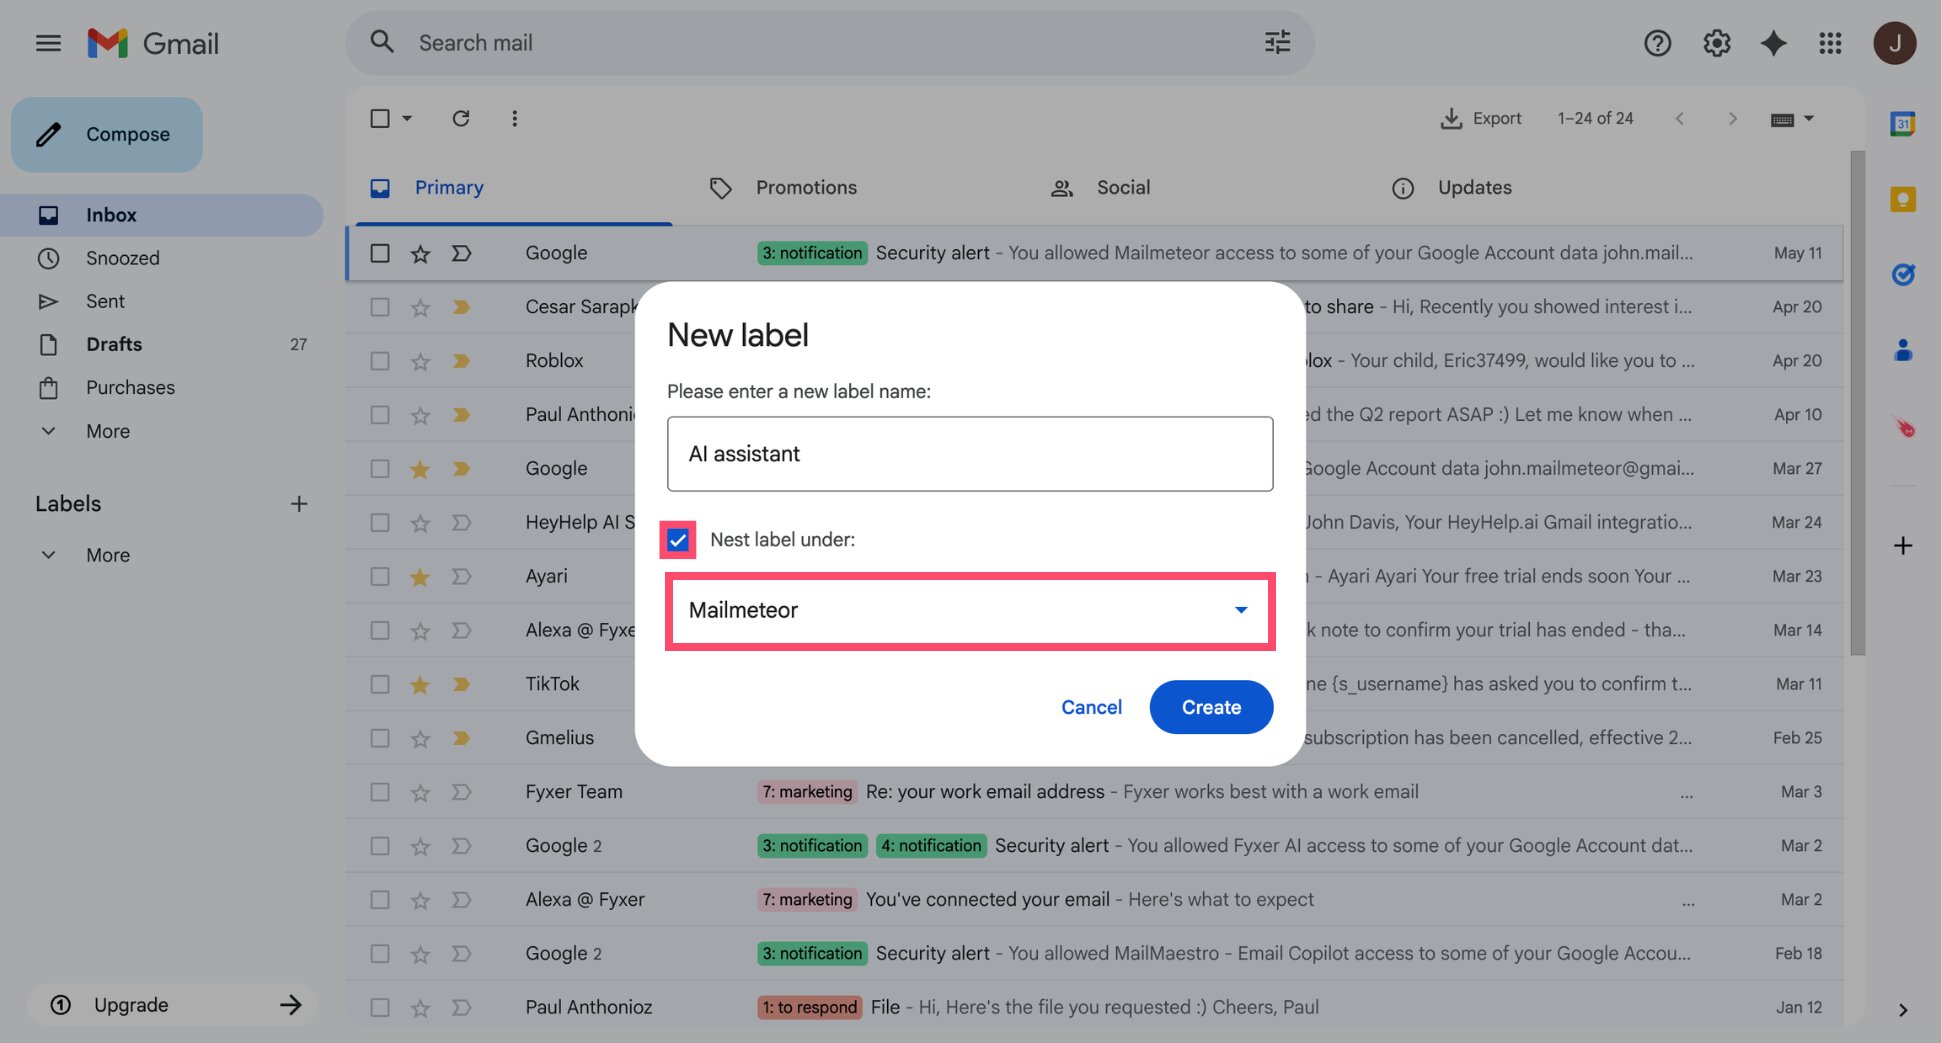This screenshot has height=1043, width=1941.
Task: Expand More under mail folders
Action: pos(108,431)
